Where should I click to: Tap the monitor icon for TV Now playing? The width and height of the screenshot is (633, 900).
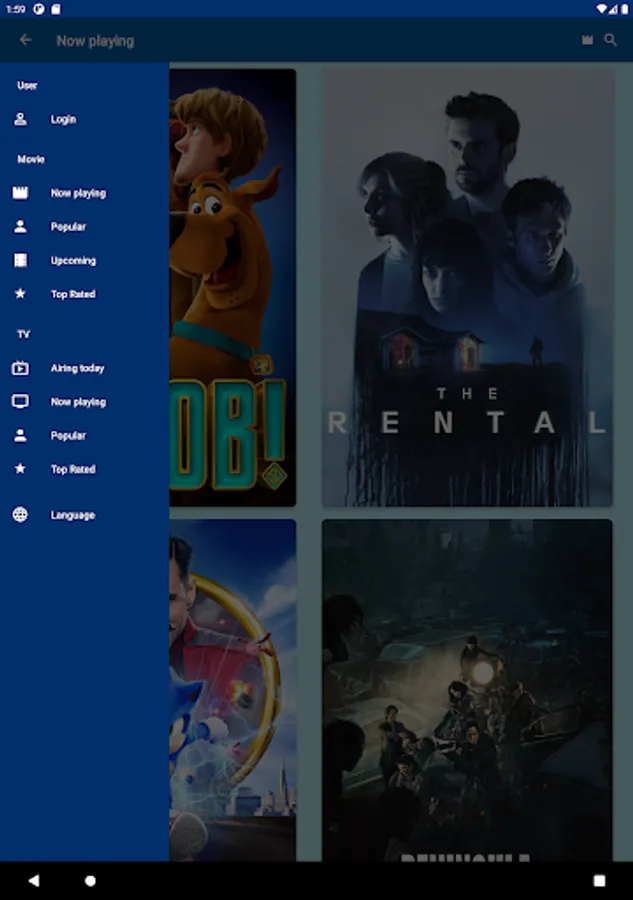tap(20, 402)
